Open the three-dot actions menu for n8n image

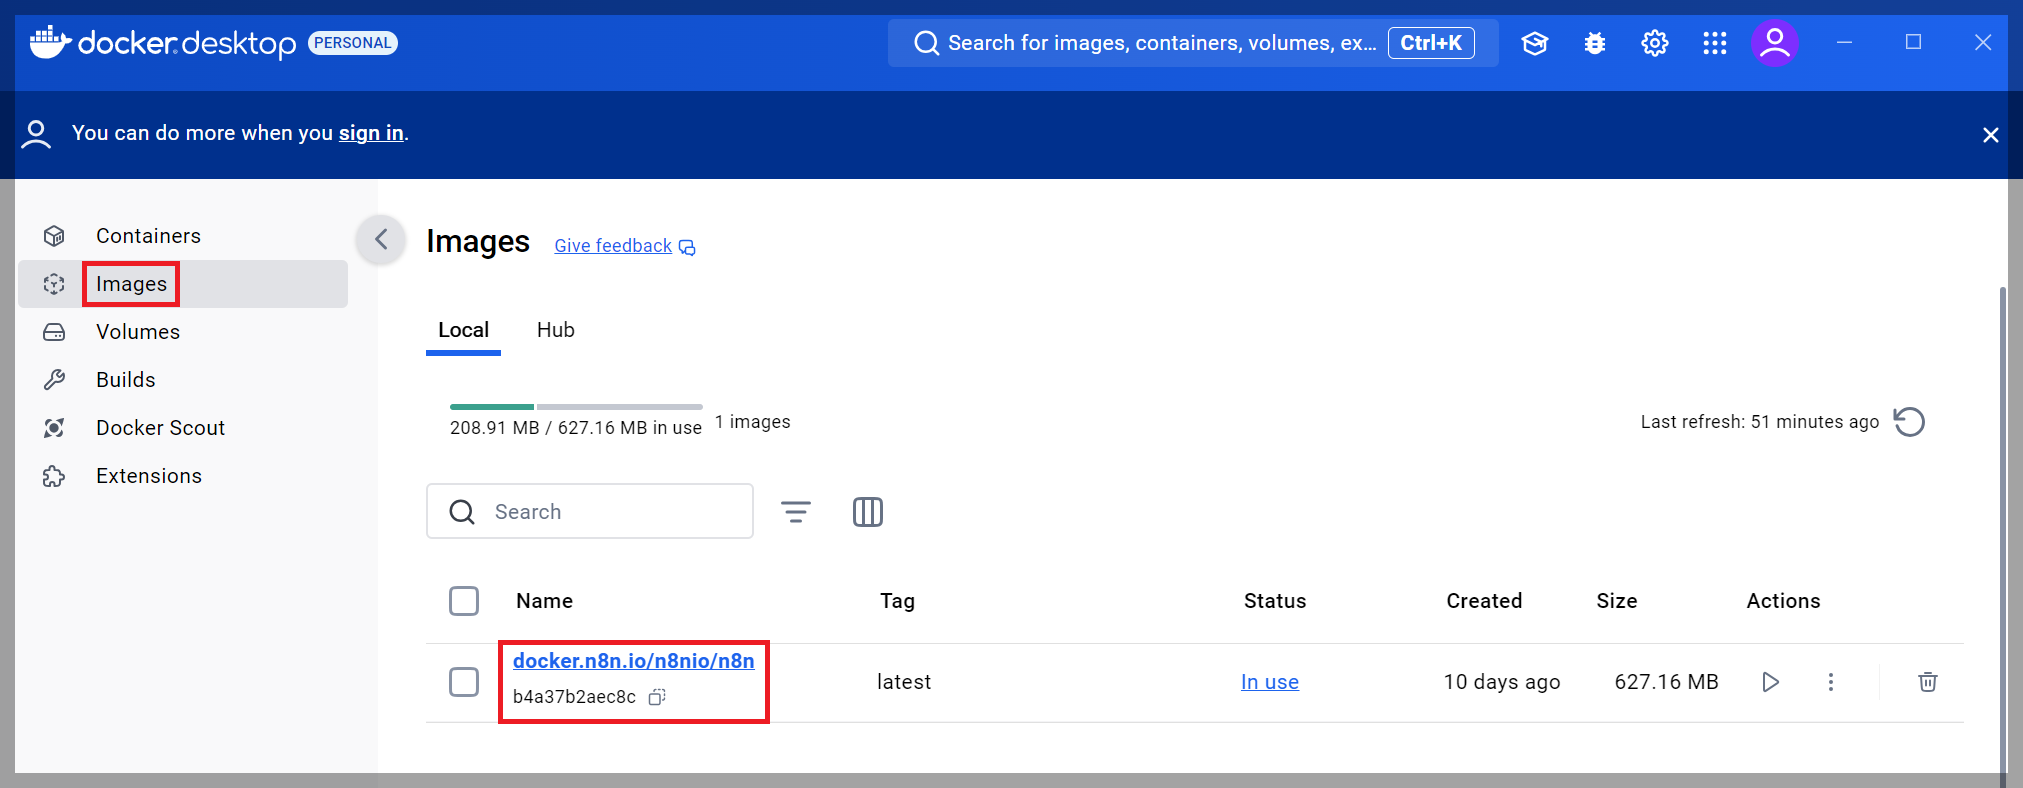1831,682
